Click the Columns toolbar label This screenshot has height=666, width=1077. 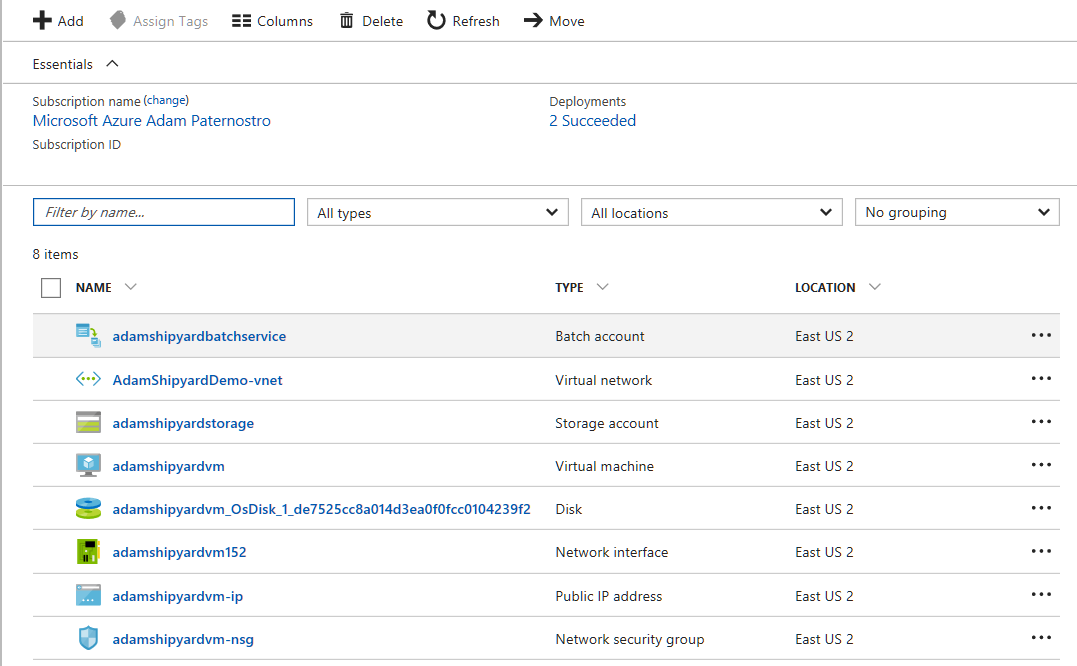click(284, 21)
